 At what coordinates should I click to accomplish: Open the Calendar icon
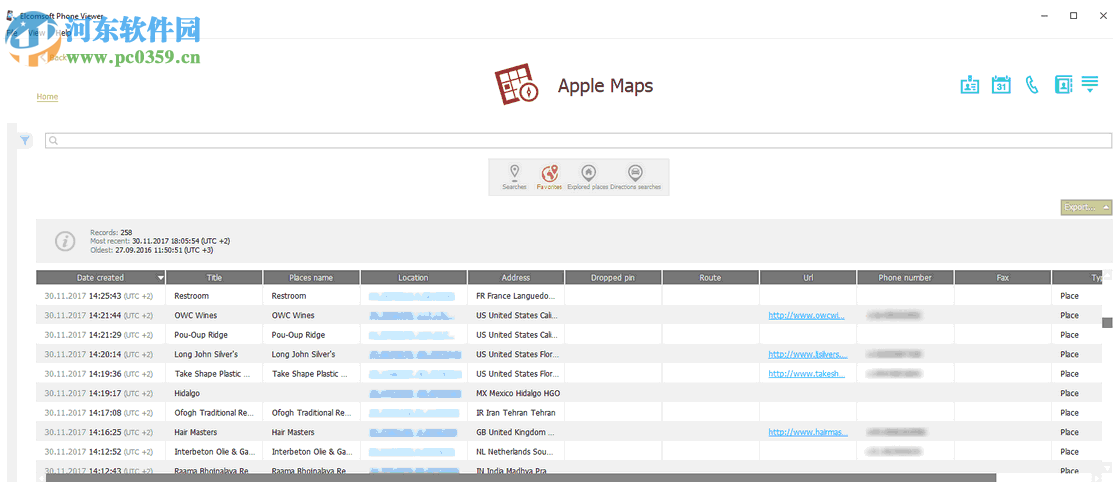[x=1001, y=84]
